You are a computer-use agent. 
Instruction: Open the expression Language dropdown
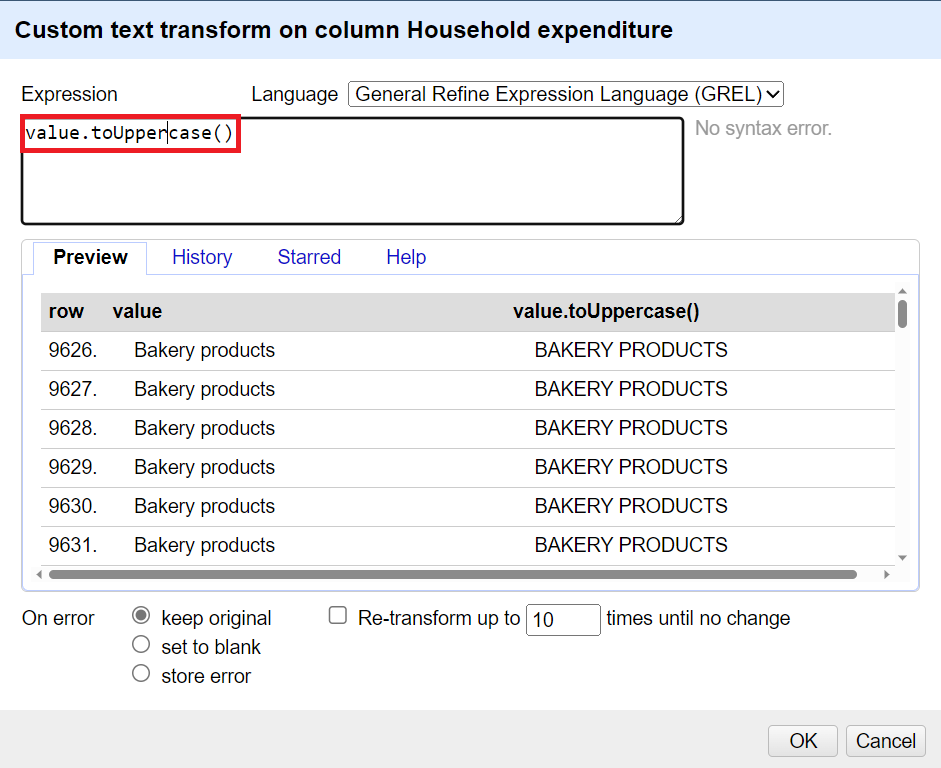click(x=771, y=93)
